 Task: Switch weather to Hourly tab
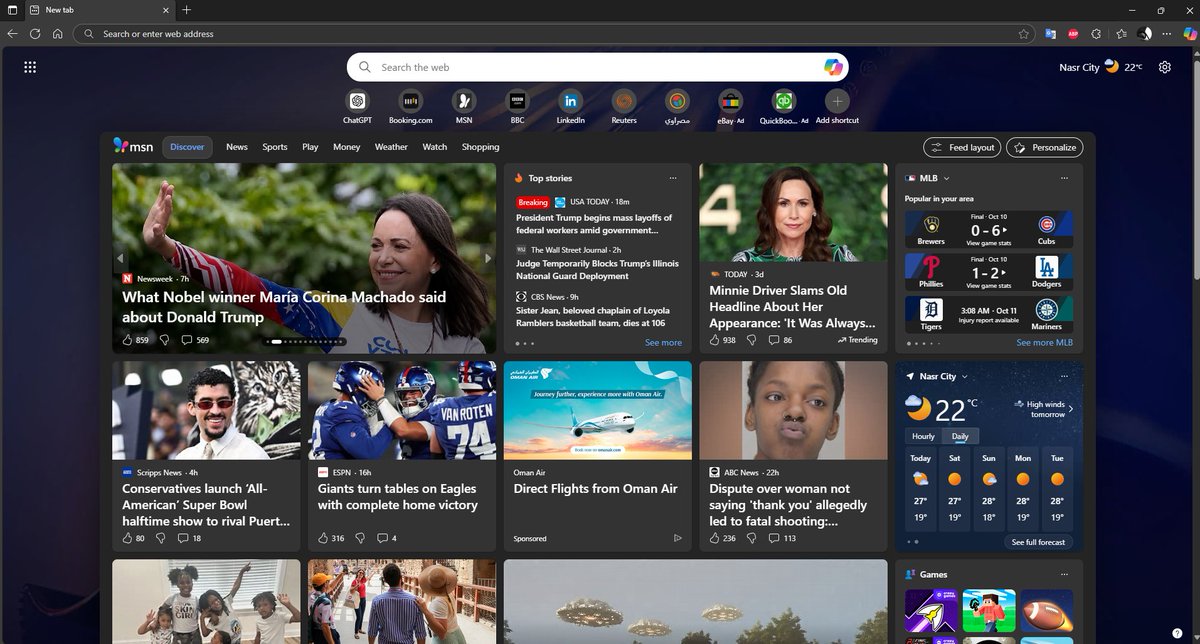pyautogui.click(x=923, y=436)
